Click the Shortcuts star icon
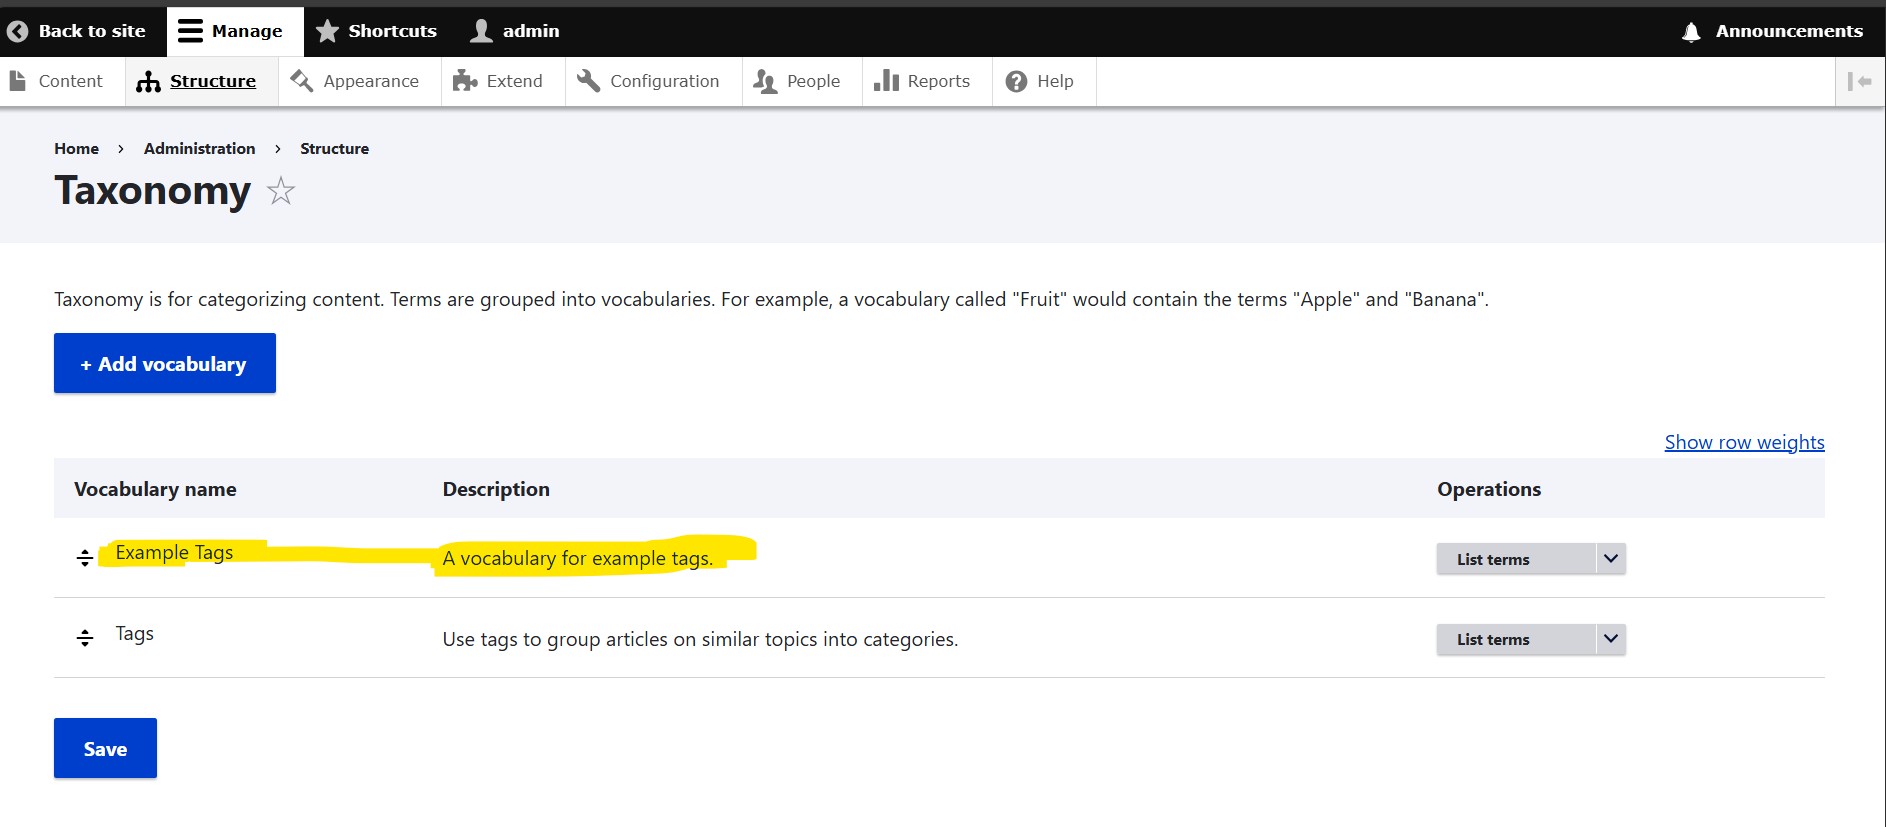The image size is (1886, 827). coord(327,31)
